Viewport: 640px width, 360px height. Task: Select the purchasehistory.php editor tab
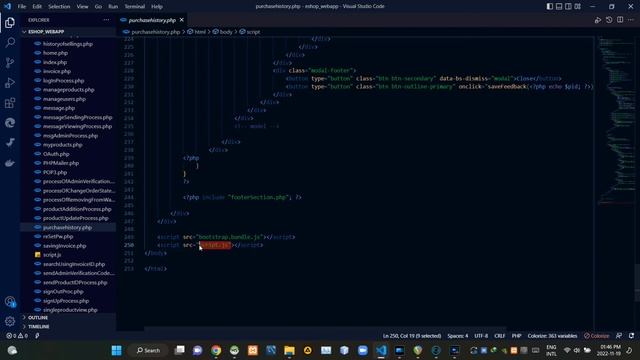(x=152, y=20)
